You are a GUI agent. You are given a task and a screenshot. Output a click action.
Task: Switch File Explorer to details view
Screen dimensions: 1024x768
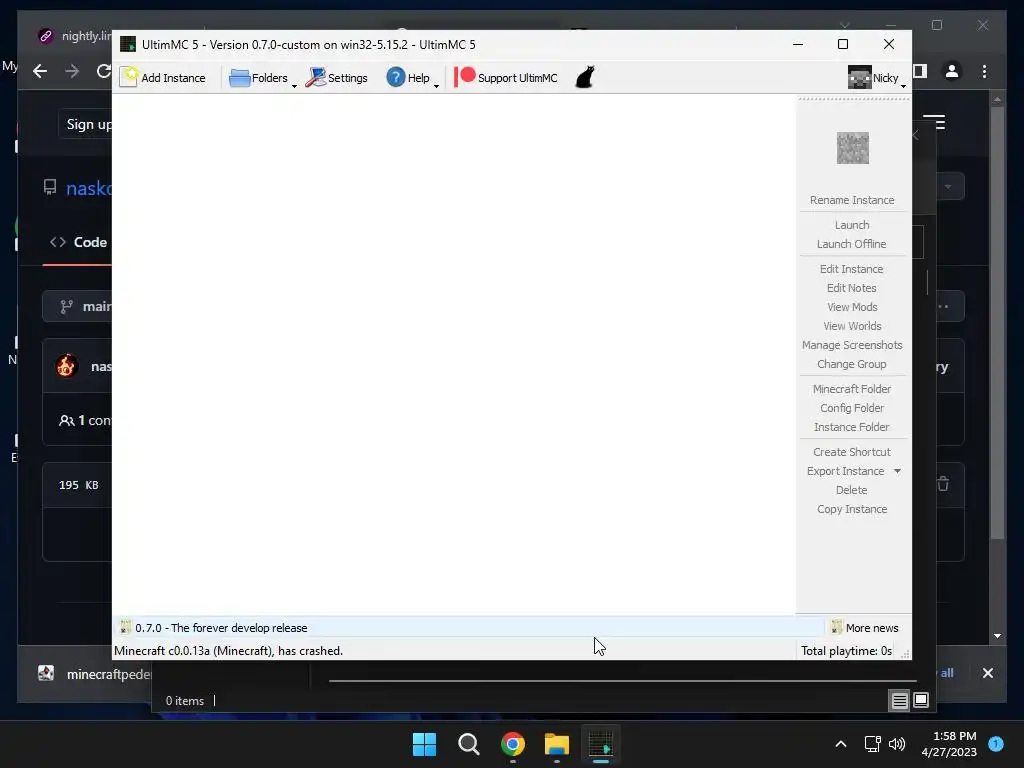(899, 701)
